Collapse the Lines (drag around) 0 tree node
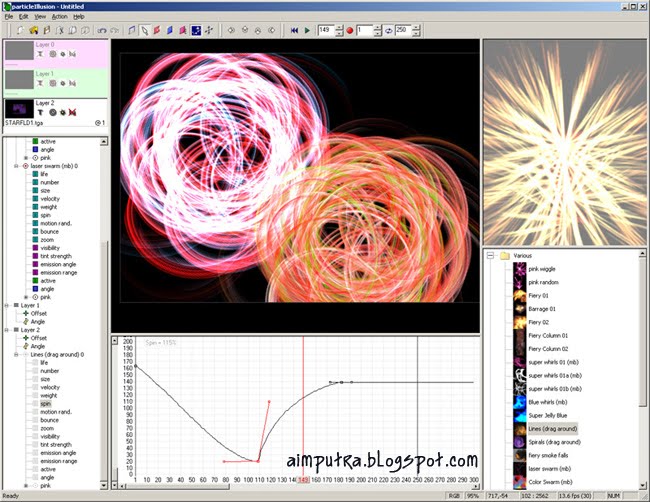650x502 pixels. coord(16,354)
